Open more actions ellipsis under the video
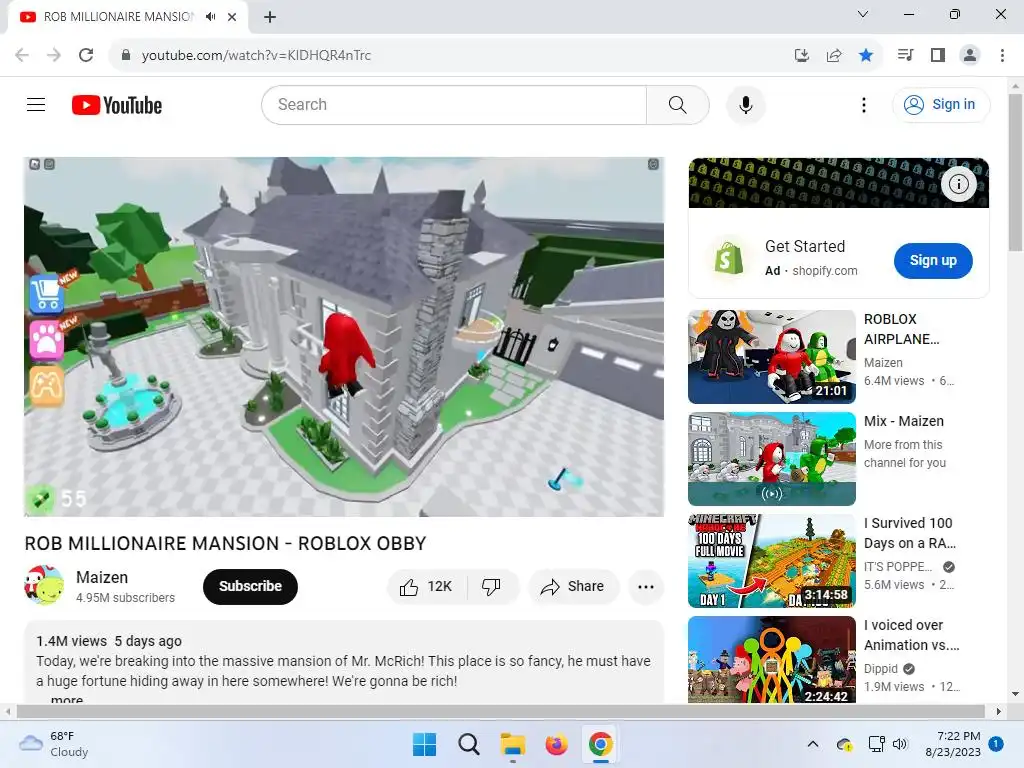The height and width of the screenshot is (768, 1024). coord(645,586)
